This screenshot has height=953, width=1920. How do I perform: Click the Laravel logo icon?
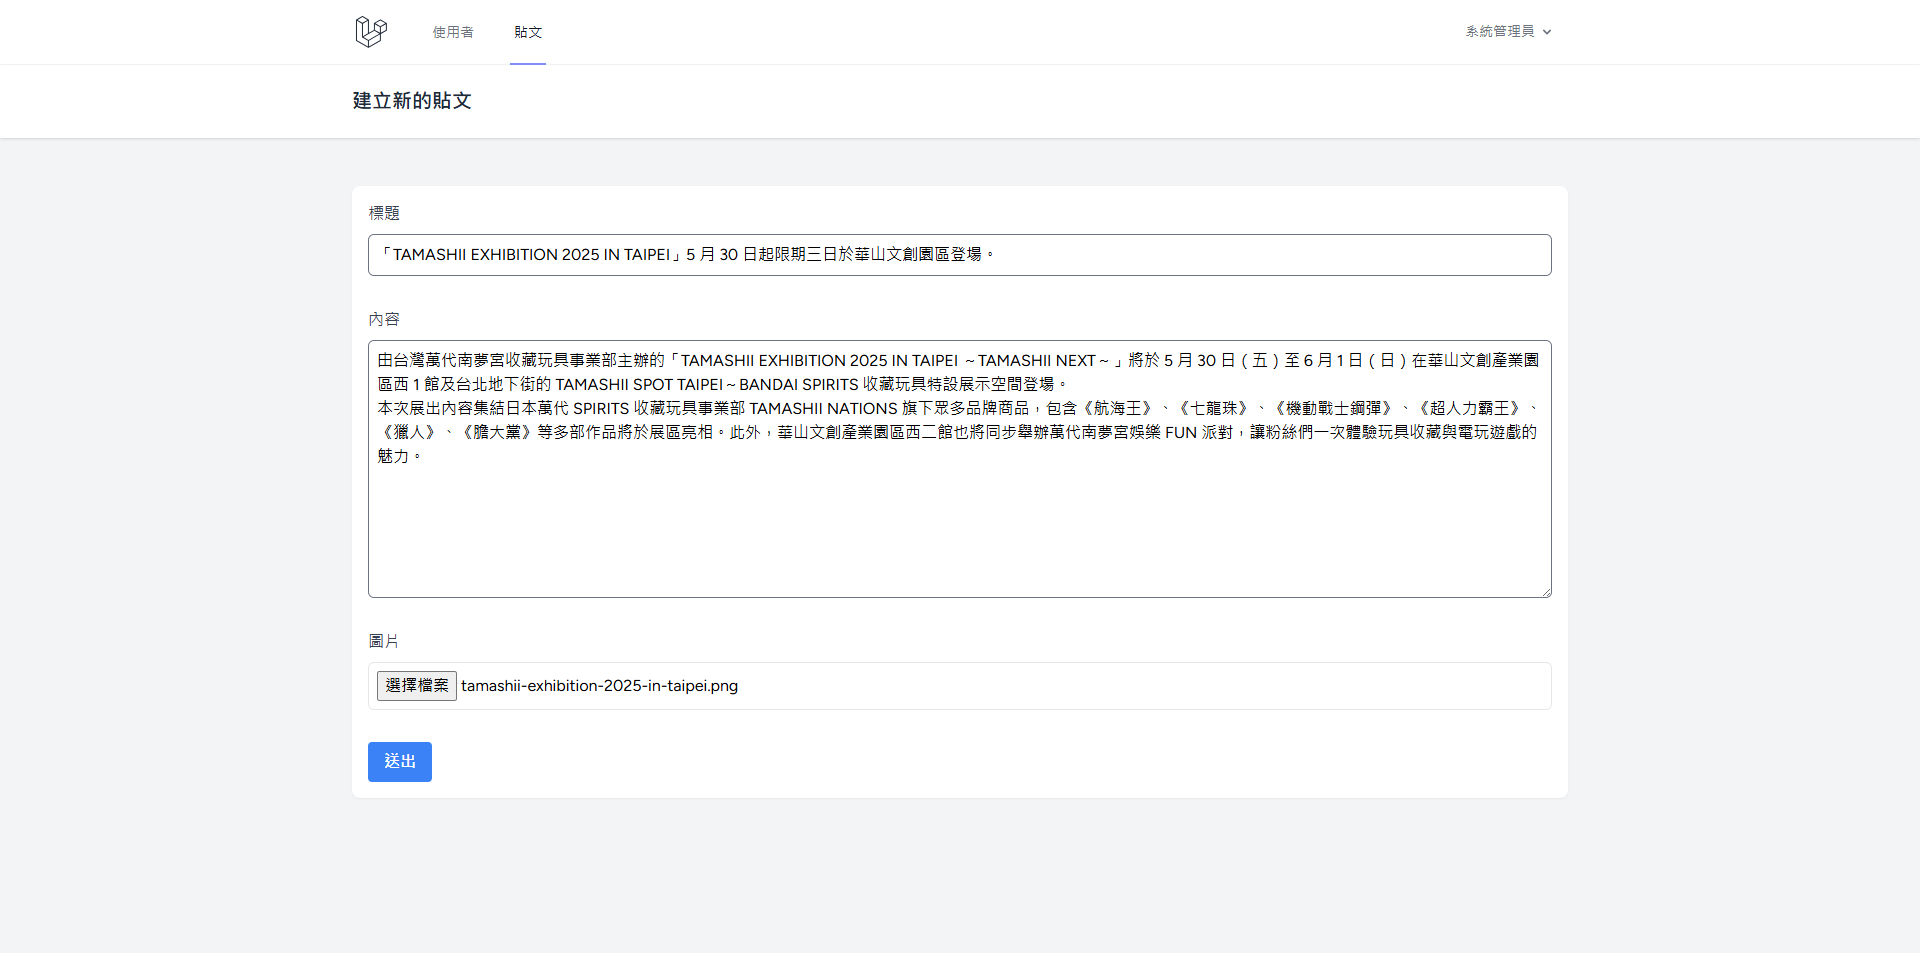pos(371,32)
